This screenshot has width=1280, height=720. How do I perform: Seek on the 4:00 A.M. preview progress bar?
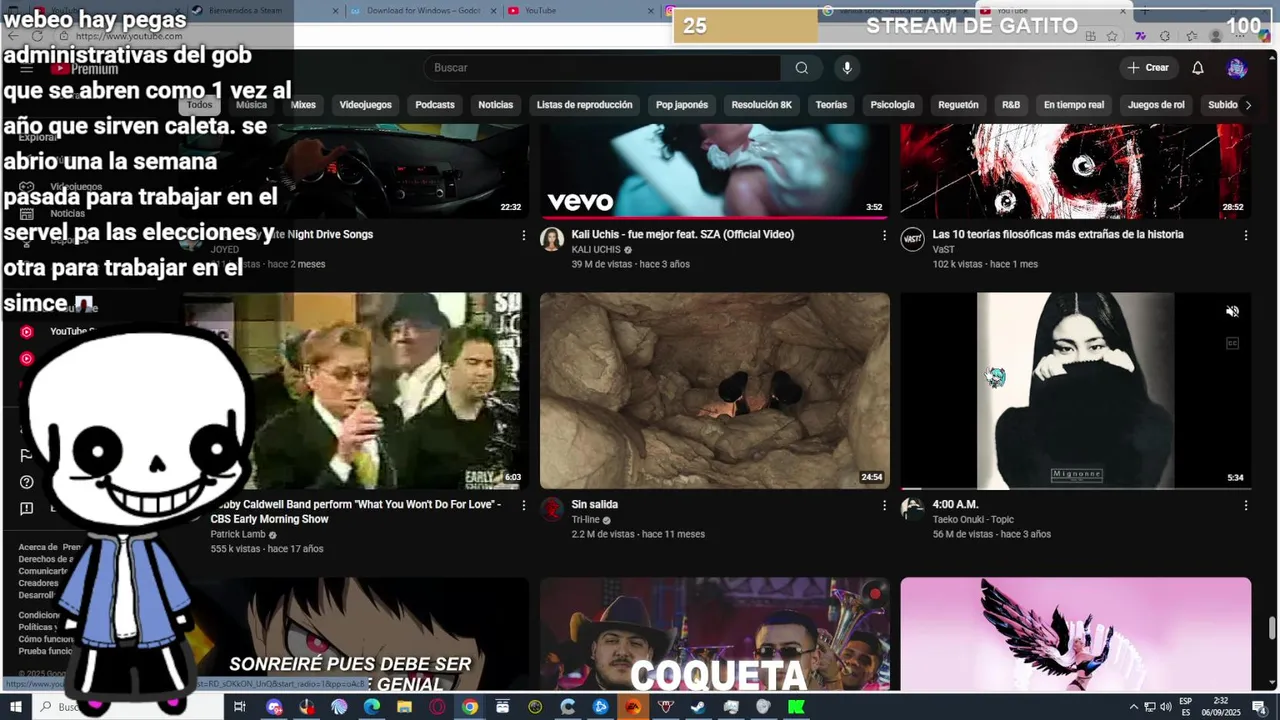(1075, 488)
